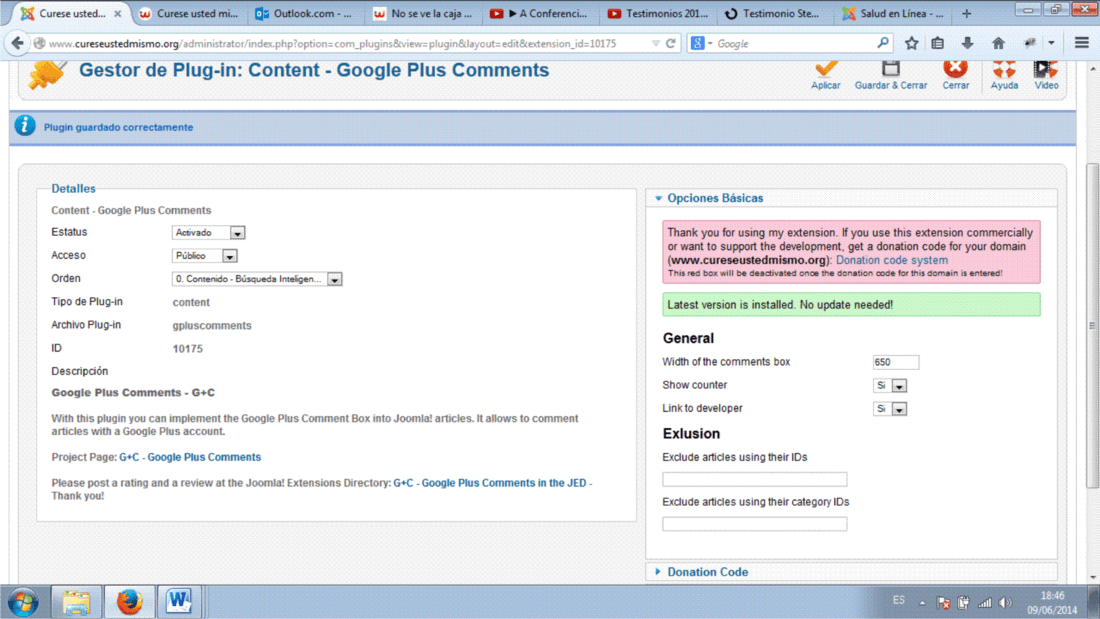Open the Estatus dropdown showing Activado
This screenshot has height=619, width=1100.
pyautogui.click(x=208, y=232)
